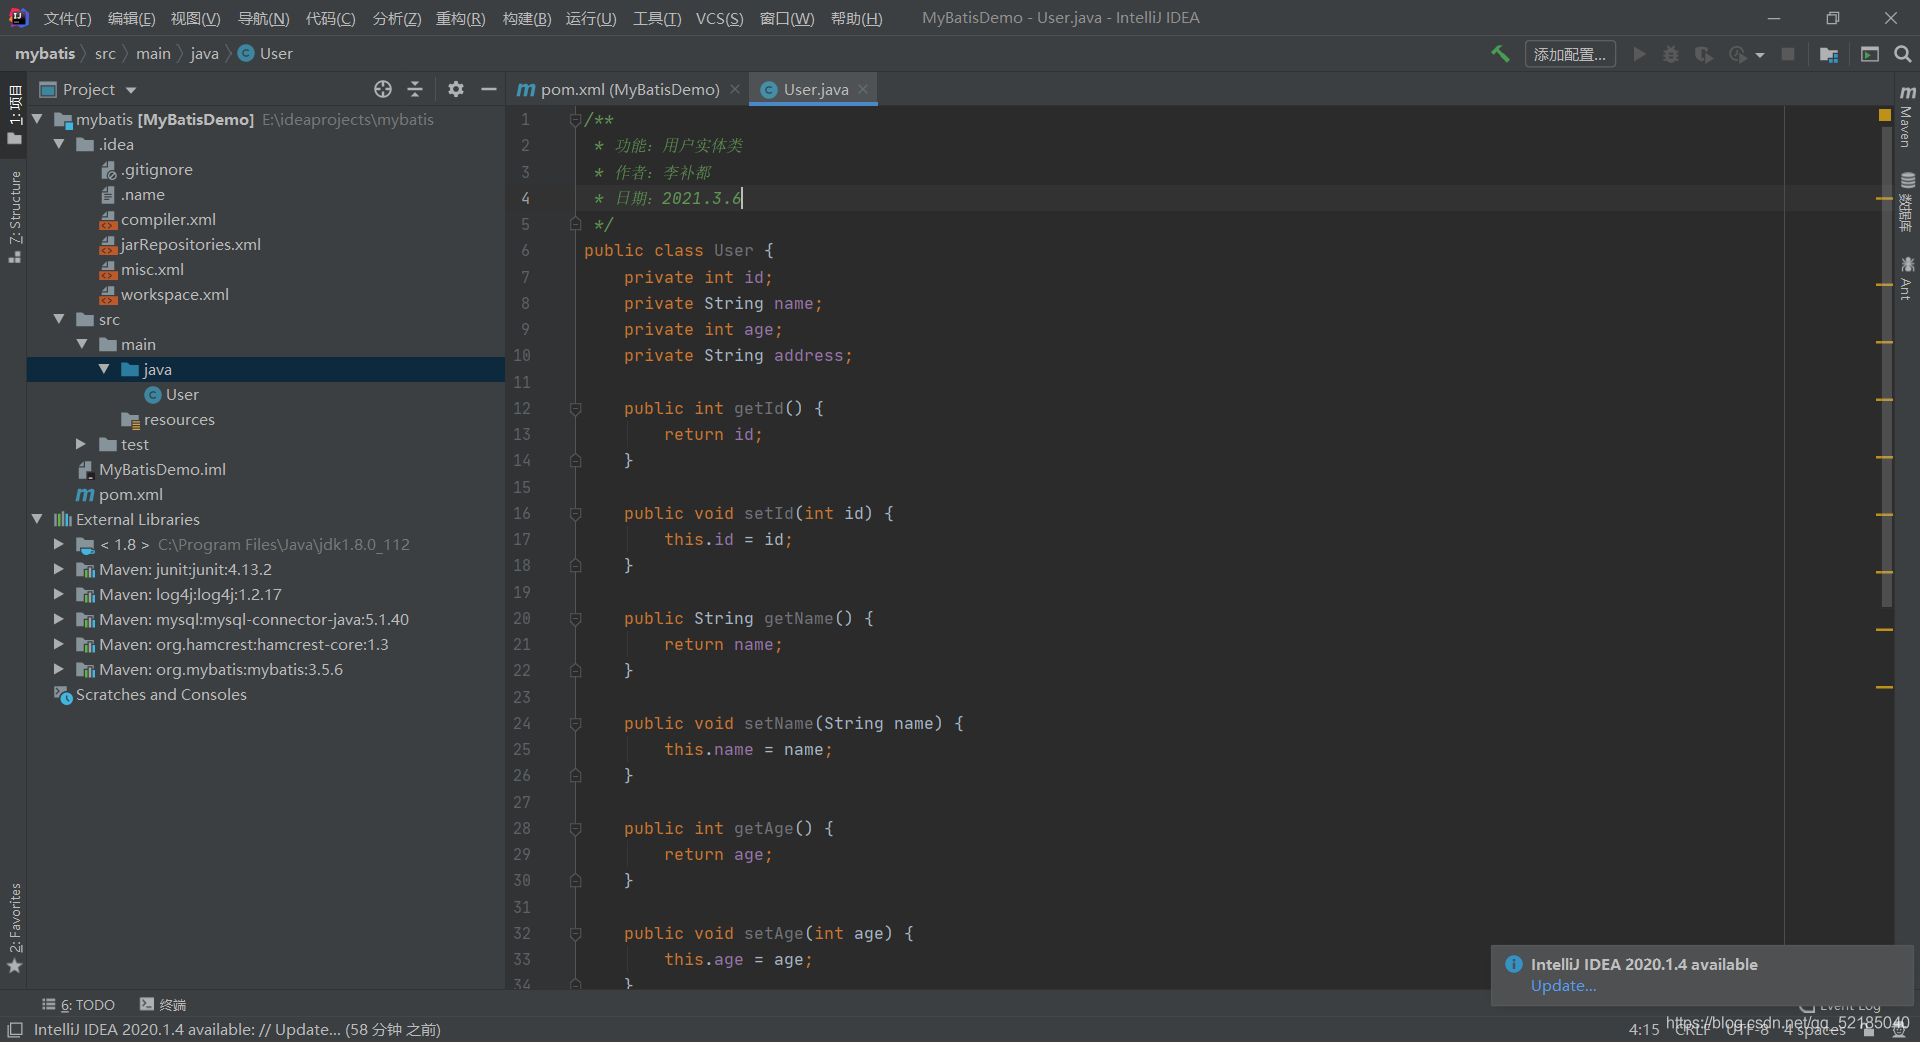Click the mybatis breadcrumb
This screenshot has height=1042, width=1920.
pyautogui.click(x=45, y=54)
